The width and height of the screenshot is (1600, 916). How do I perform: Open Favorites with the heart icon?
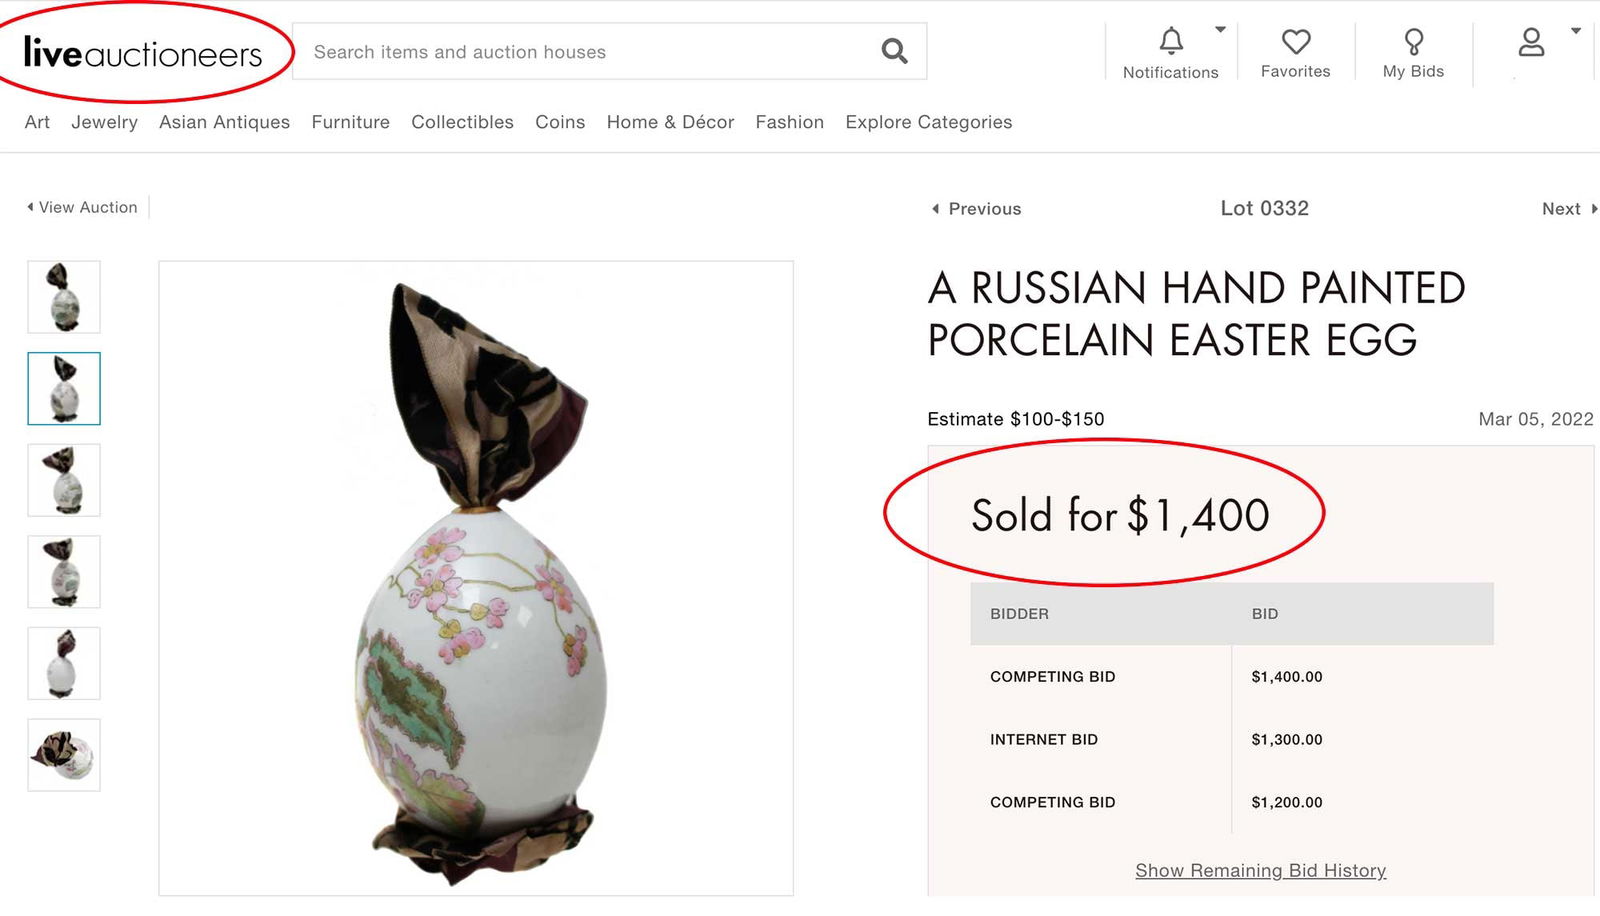point(1296,42)
